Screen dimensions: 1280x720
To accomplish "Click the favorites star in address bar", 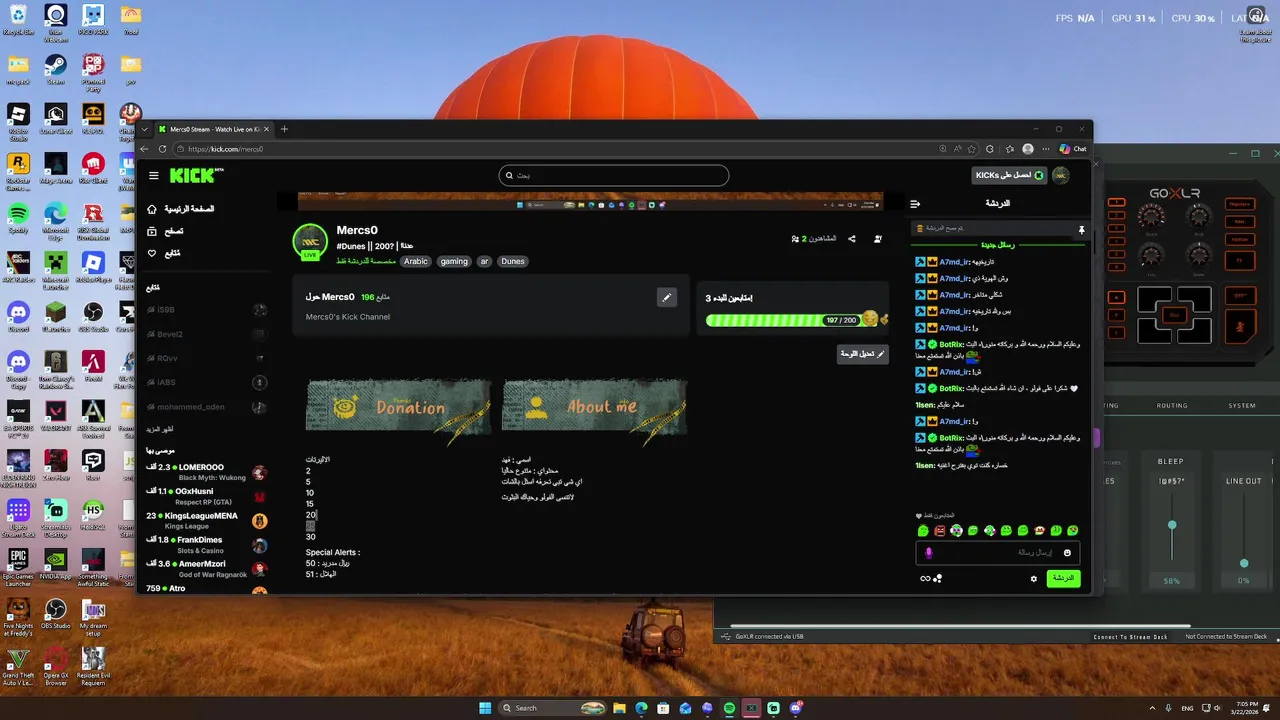I will pyautogui.click(x=973, y=149).
